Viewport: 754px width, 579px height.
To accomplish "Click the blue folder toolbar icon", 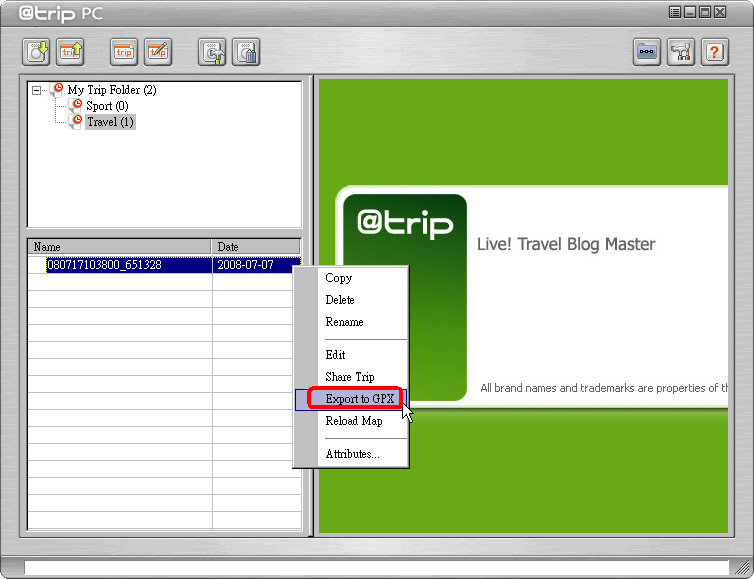I will point(647,52).
